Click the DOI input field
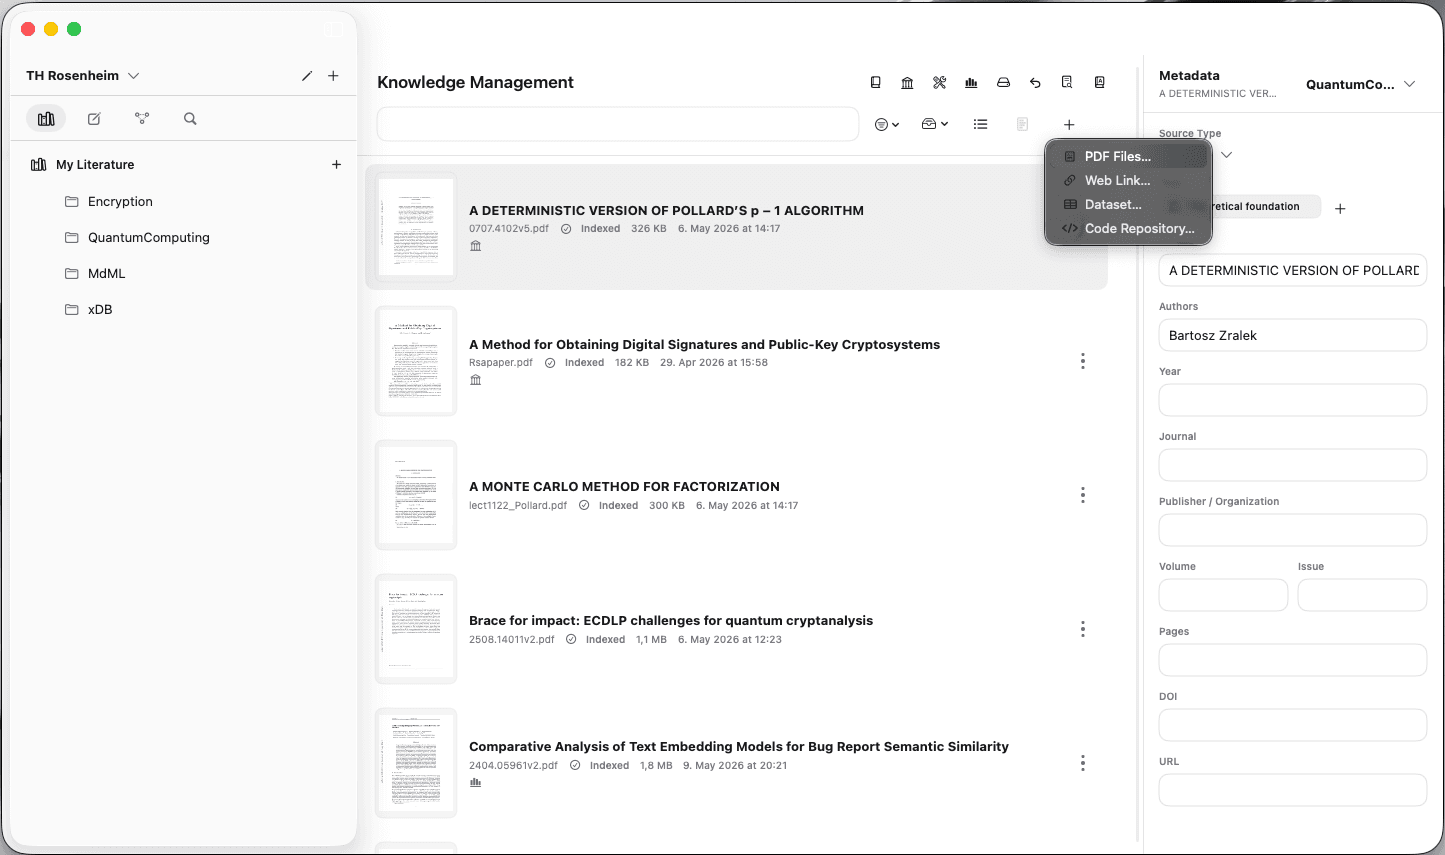This screenshot has width=1445, height=855. pyautogui.click(x=1293, y=725)
